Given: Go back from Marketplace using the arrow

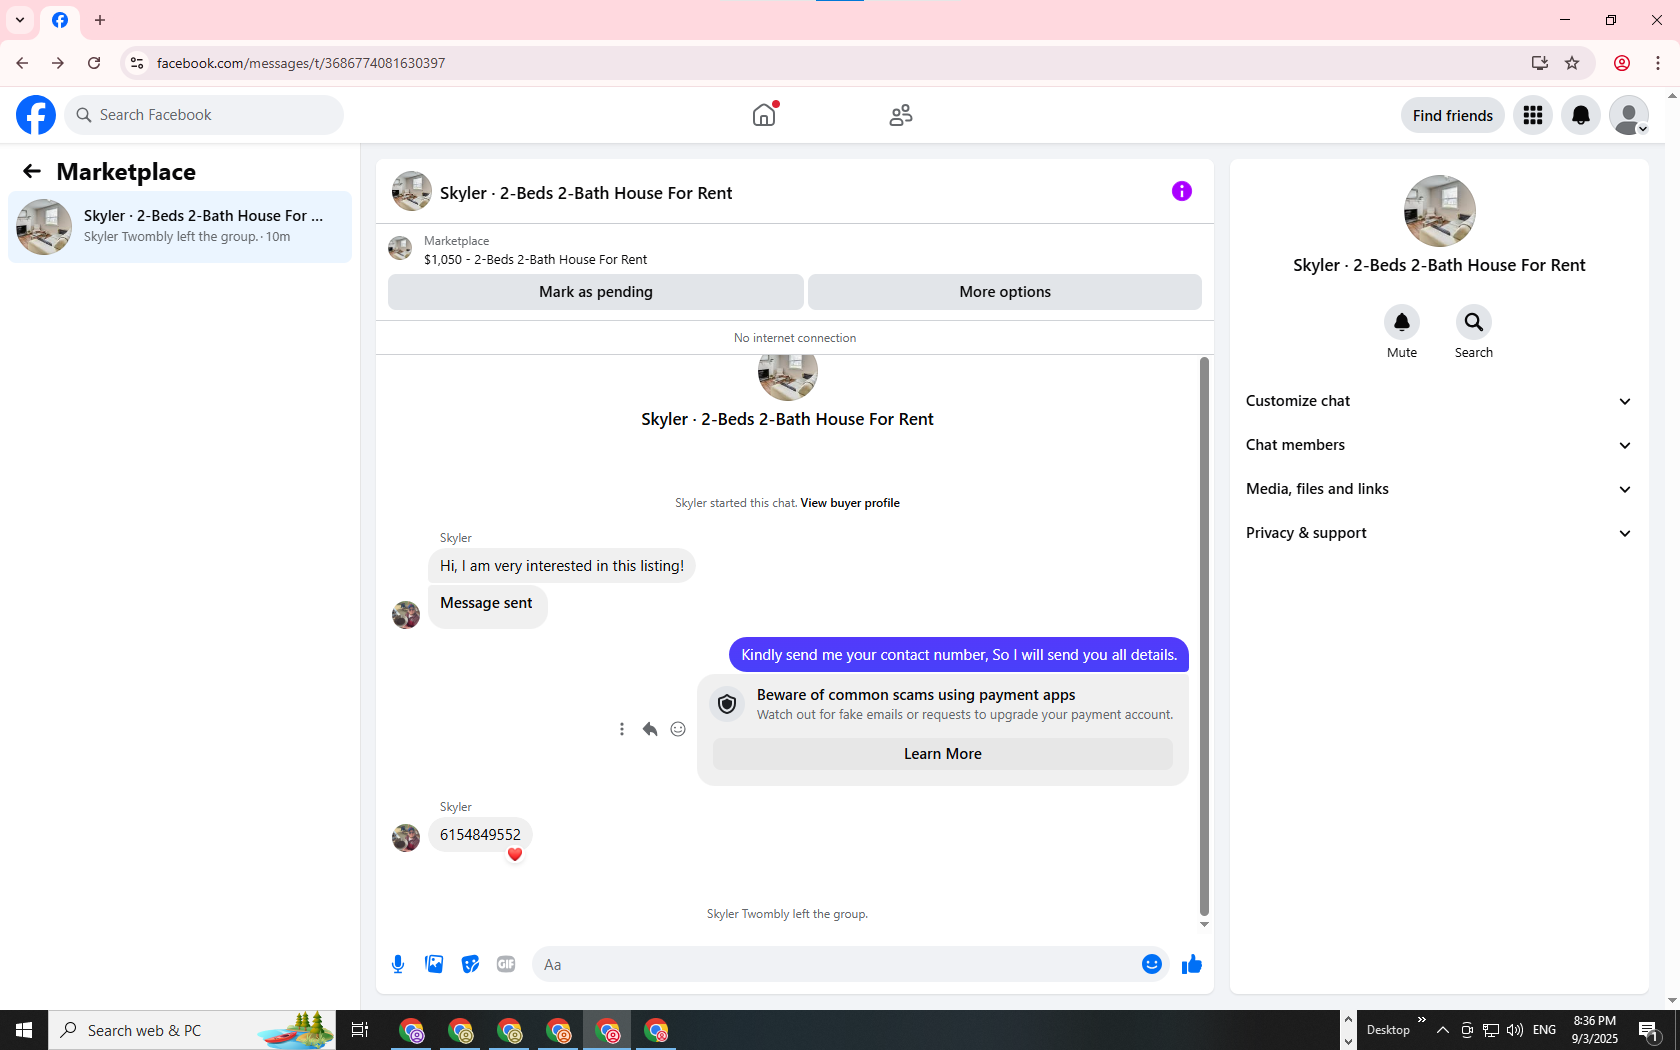Looking at the screenshot, I should (x=32, y=172).
